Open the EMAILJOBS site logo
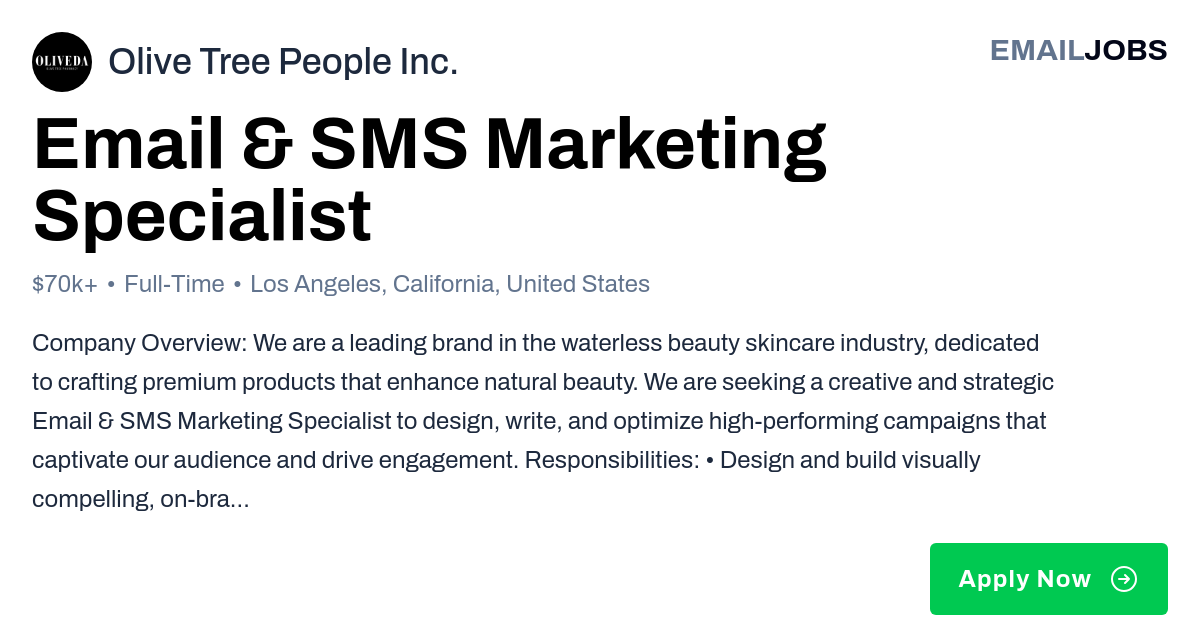Image resolution: width=1200 pixels, height=630 pixels. click(1078, 50)
